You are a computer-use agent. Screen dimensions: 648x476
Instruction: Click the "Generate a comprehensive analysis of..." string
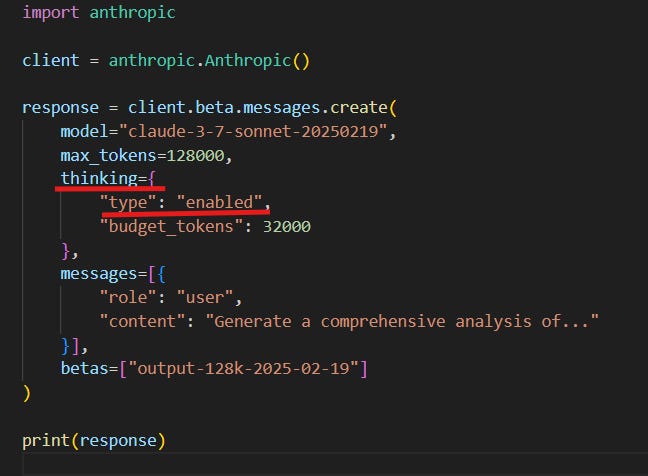[x=402, y=321]
